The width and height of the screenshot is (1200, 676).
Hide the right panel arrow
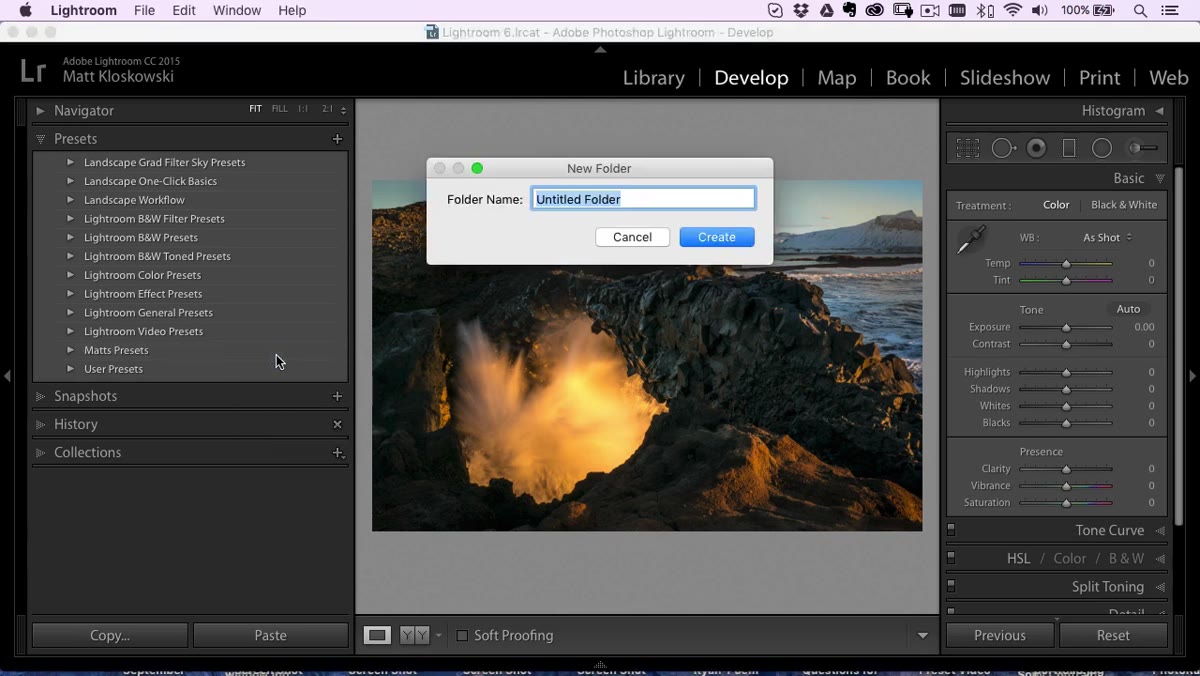(1192, 376)
